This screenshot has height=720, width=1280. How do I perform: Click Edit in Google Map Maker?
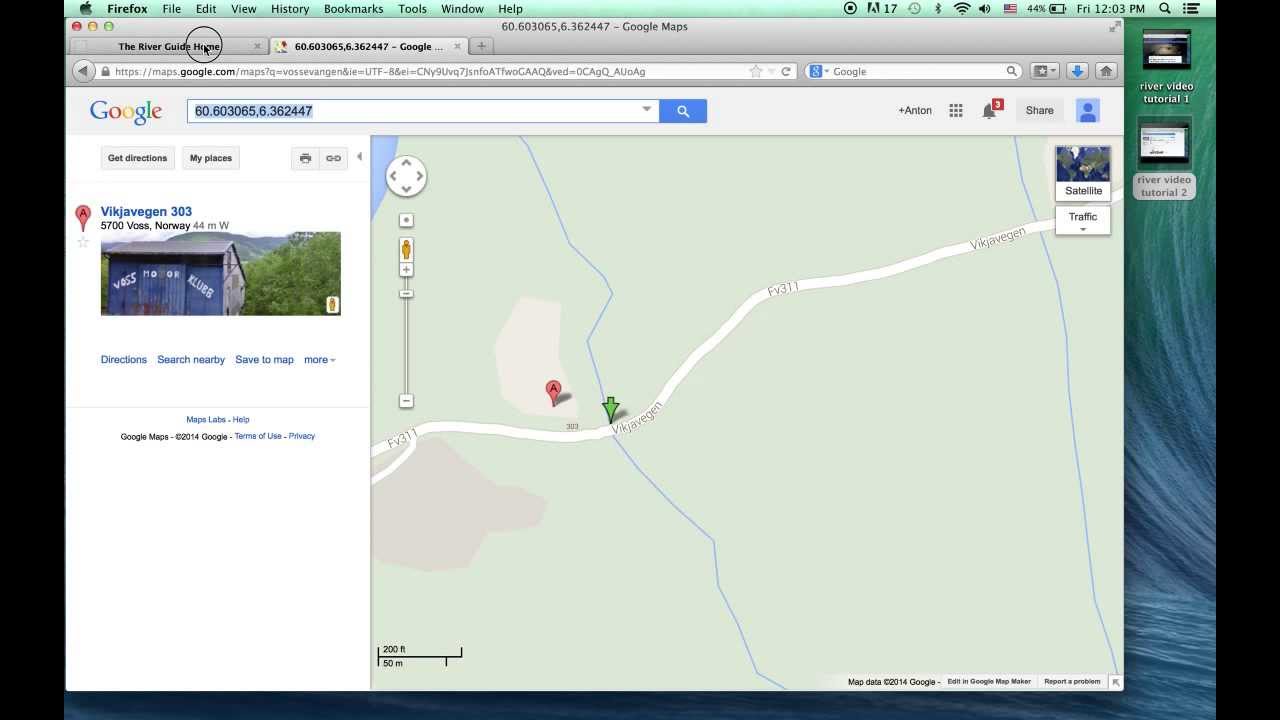989,682
